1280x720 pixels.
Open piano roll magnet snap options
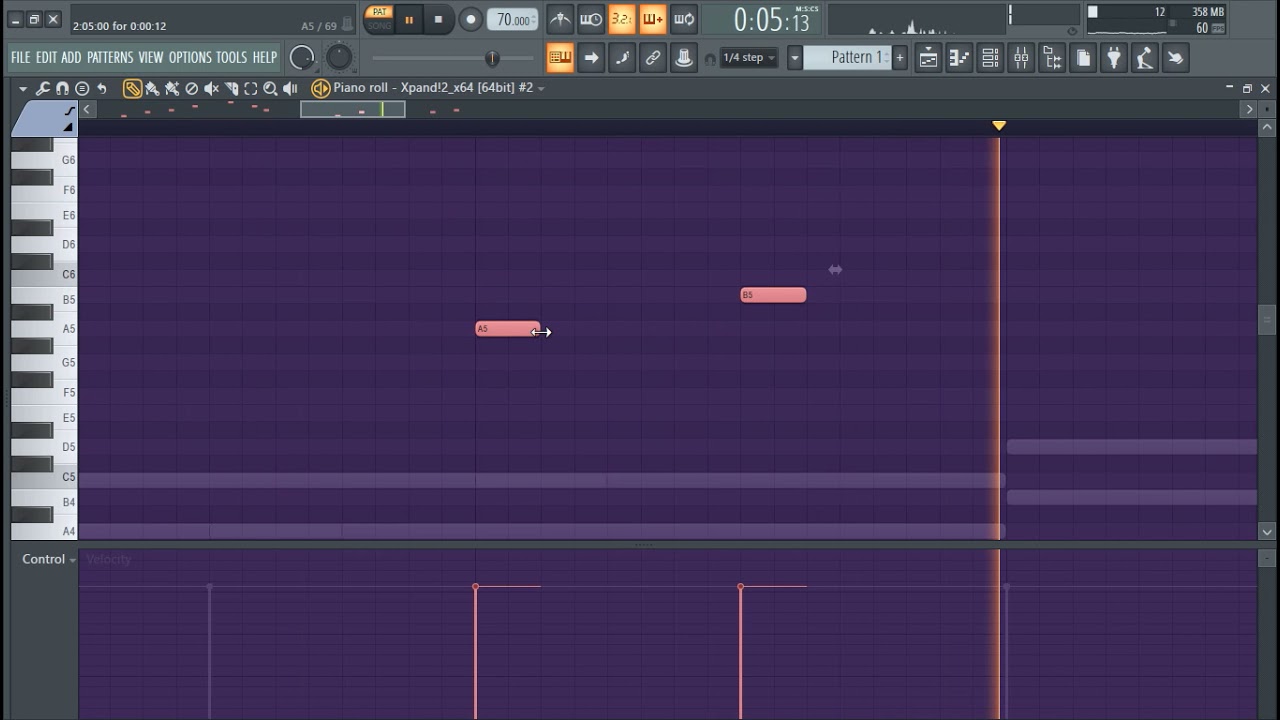coord(63,88)
